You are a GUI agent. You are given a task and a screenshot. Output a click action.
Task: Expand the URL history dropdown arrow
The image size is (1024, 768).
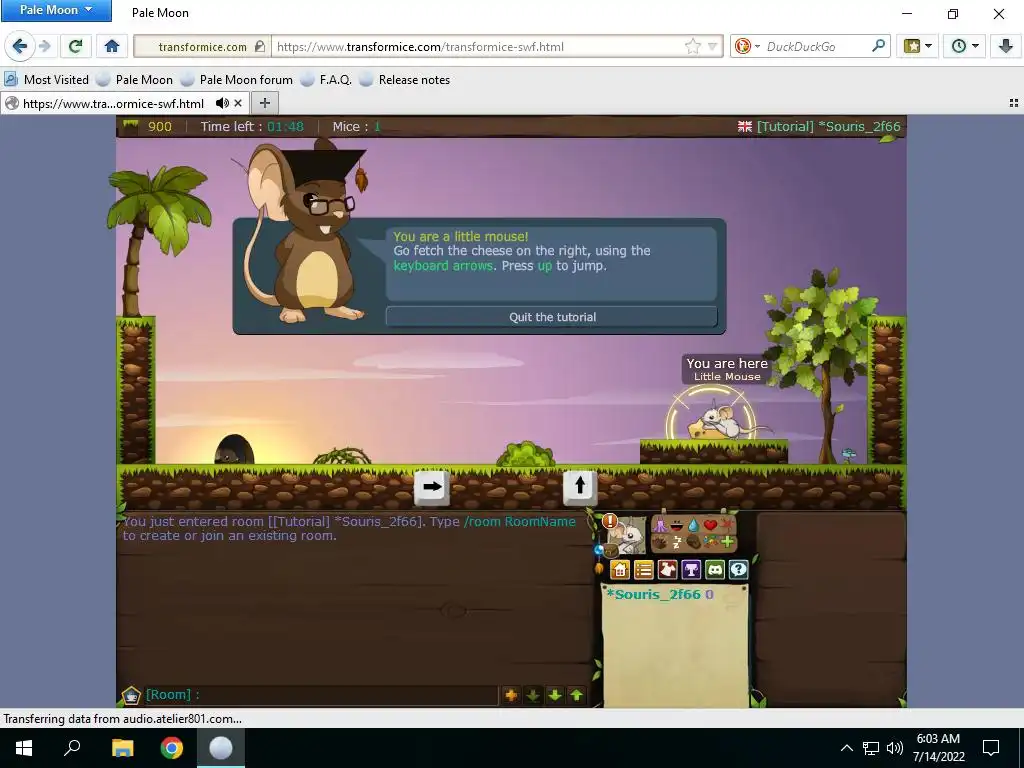click(712, 46)
